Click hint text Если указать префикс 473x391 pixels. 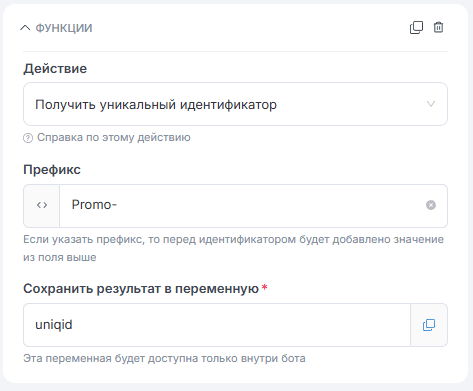click(x=233, y=248)
